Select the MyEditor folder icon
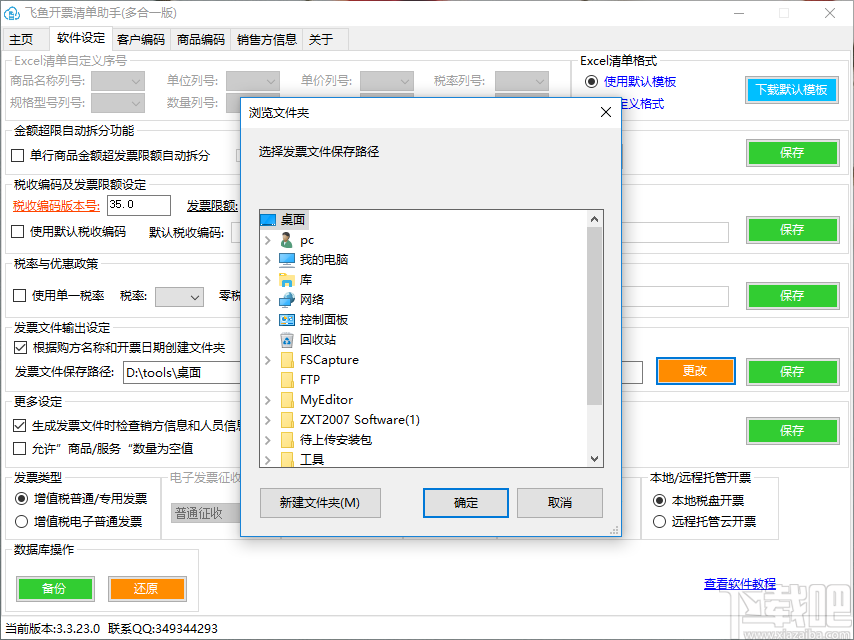Image resolution: width=854 pixels, height=640 pixels. [x=287, y=399]
